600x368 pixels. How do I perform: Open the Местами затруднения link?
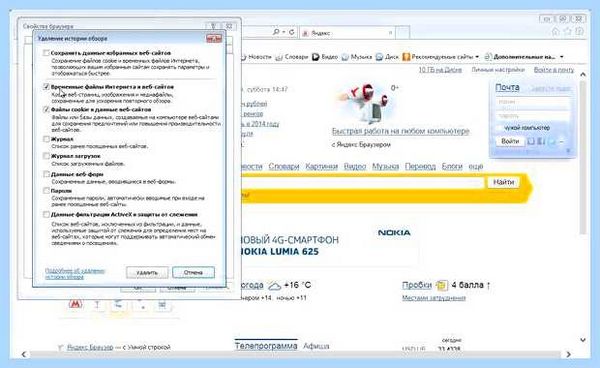(x=434, y=298)
